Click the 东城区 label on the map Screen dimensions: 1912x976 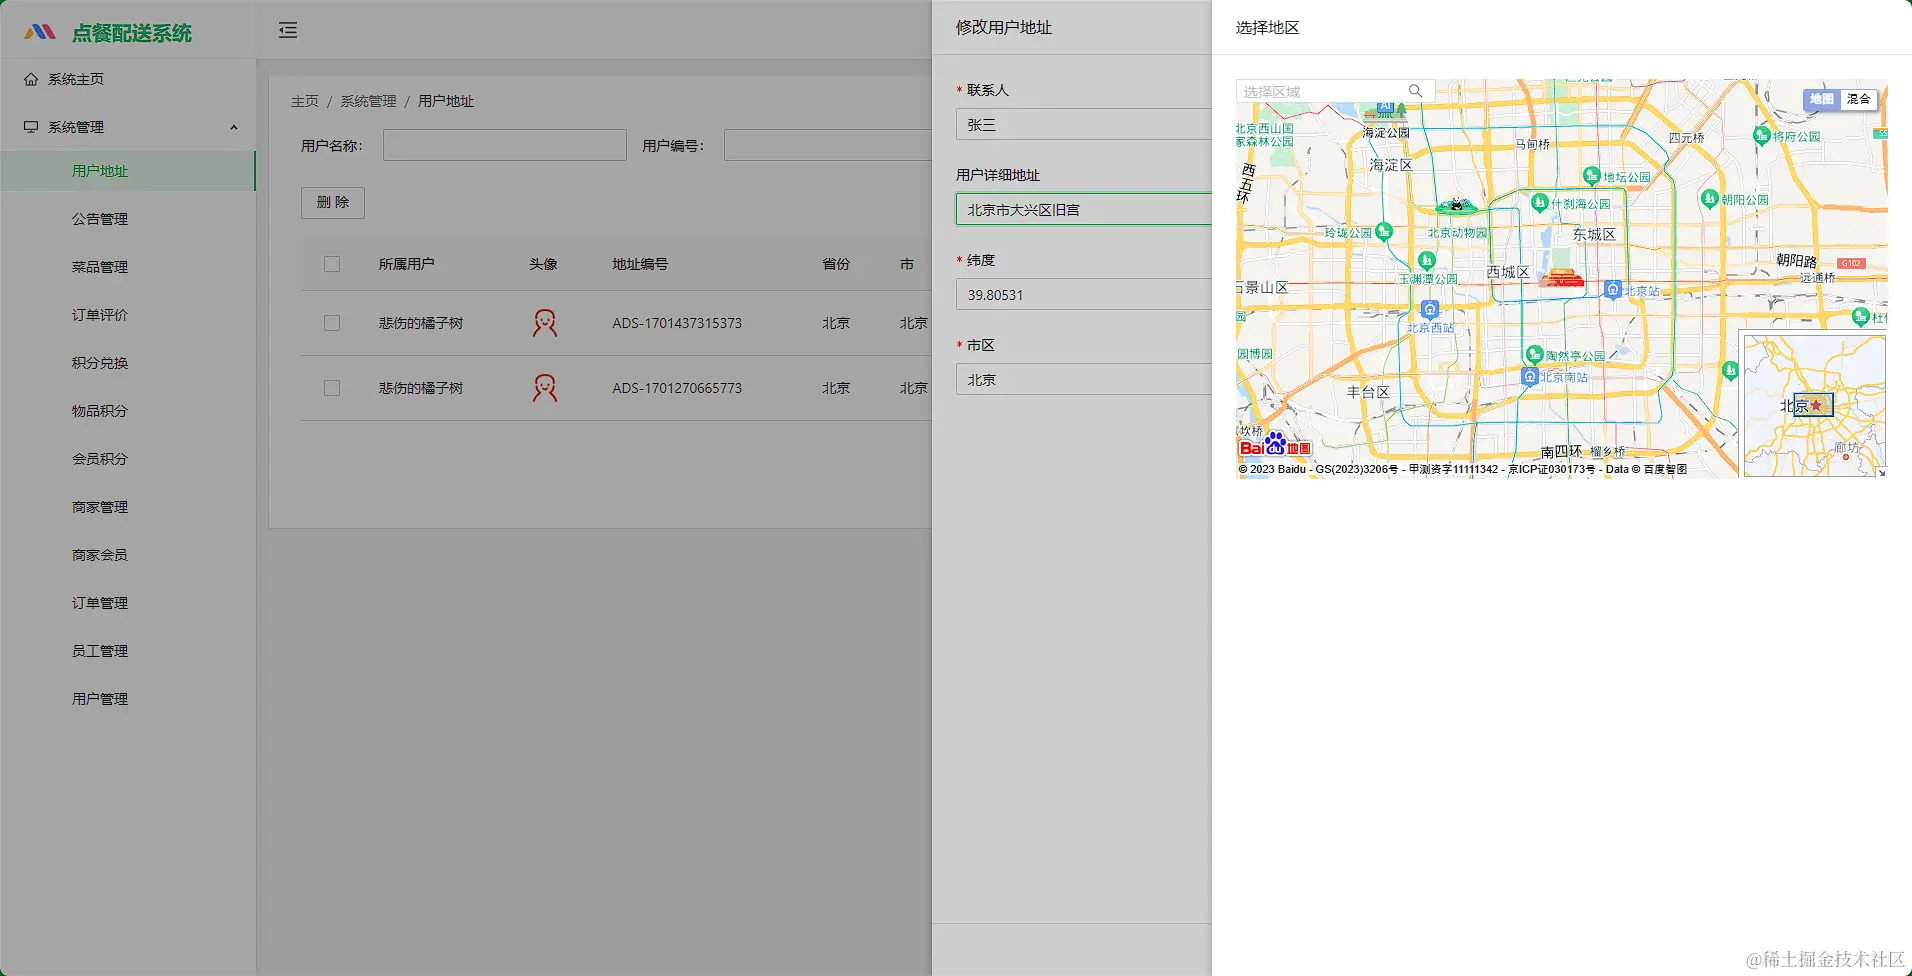pyautogui.click(x=1594, y=234)
